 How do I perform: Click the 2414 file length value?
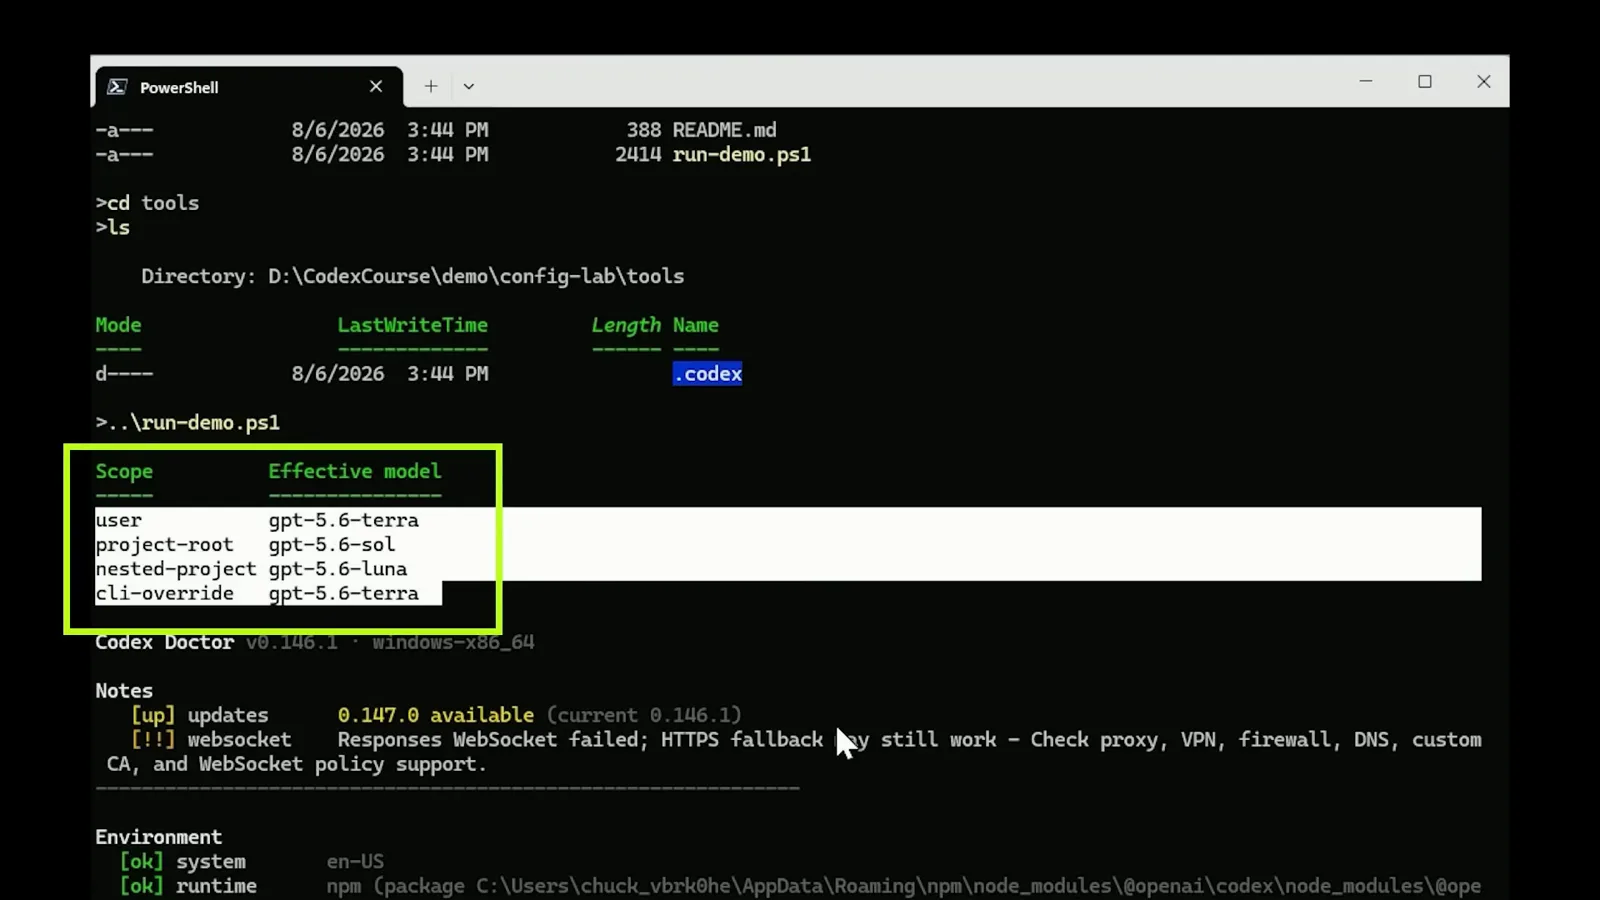tap(638, 155)
